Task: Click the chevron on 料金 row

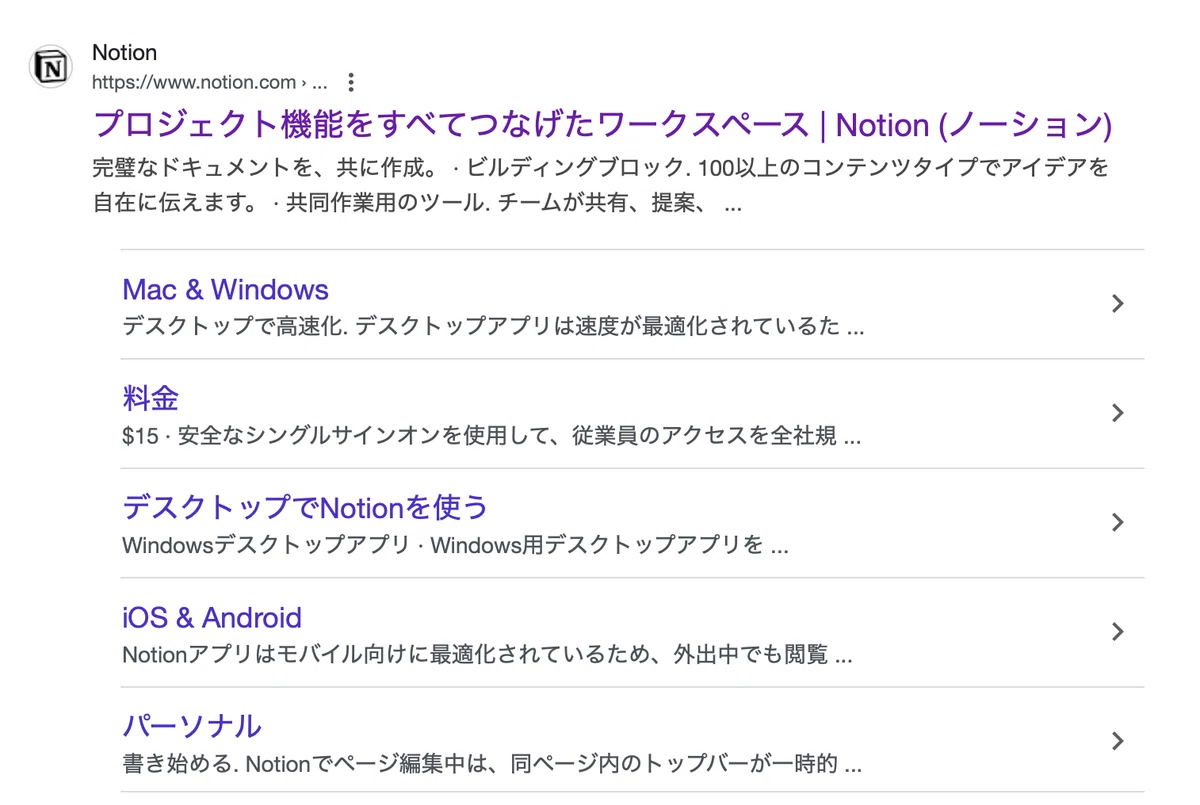Action: click(x=1119, y=413)
